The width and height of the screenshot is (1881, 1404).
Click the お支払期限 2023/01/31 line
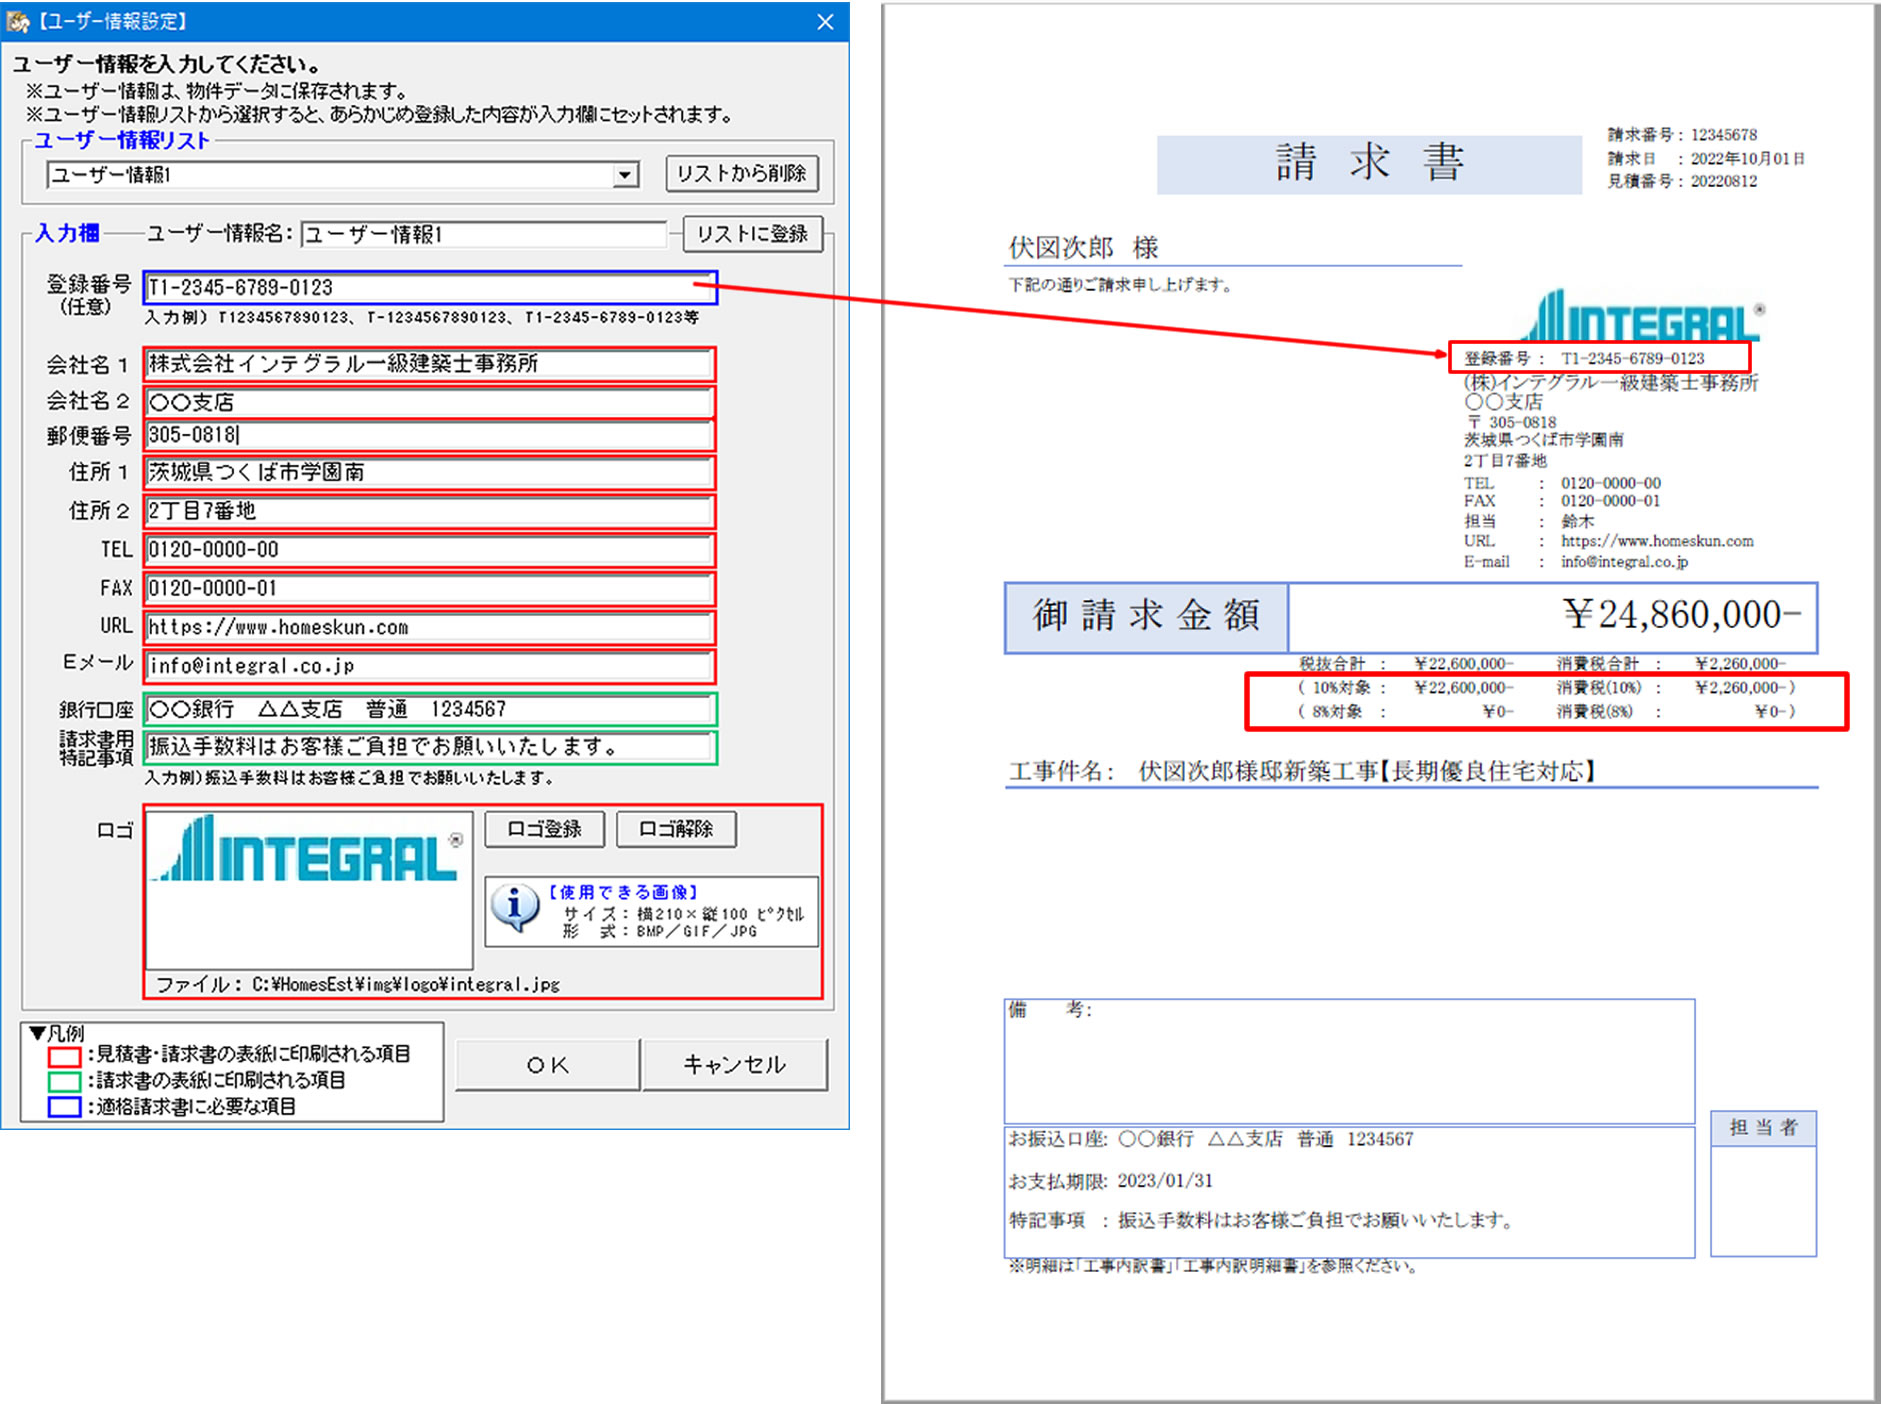pyautogui.click(x=1110, y=1181)
